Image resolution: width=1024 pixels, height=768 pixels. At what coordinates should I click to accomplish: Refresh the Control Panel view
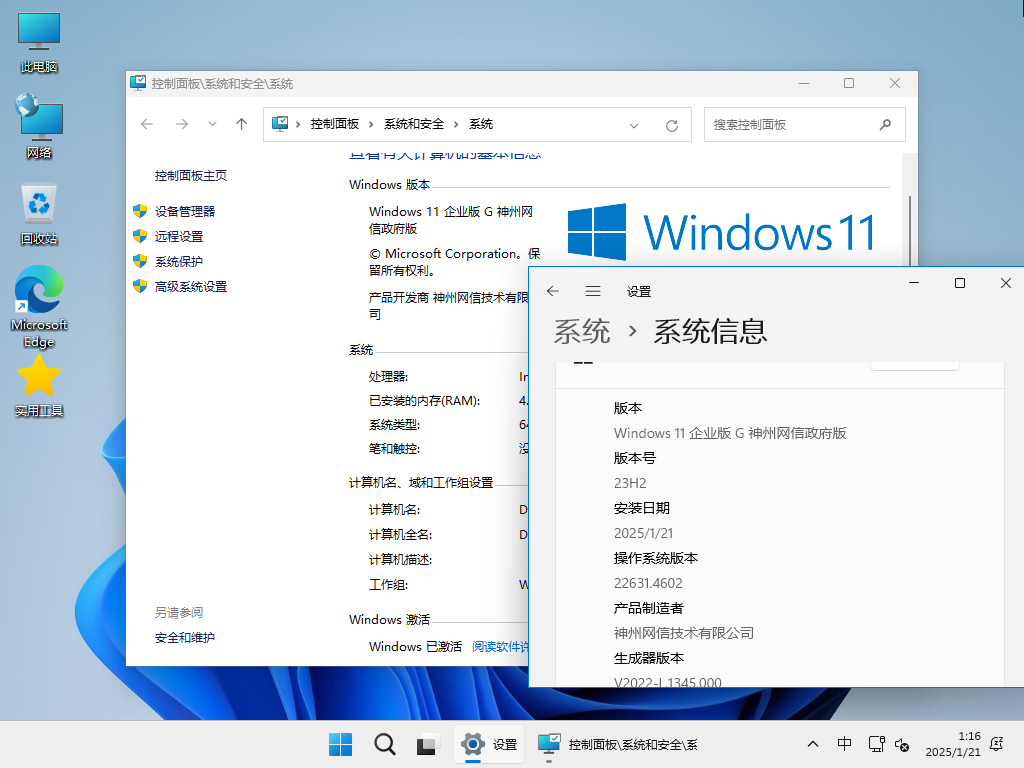coord(671,125)
